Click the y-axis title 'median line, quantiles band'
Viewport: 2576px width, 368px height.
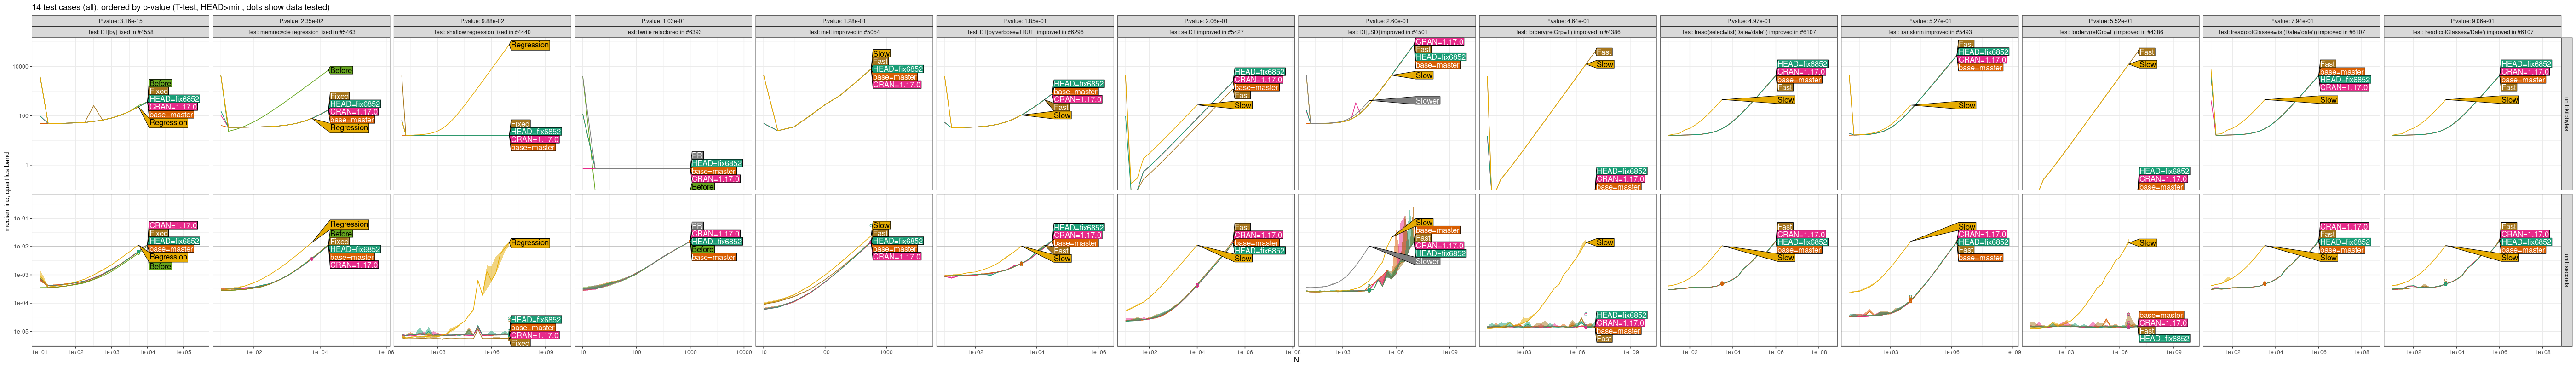tap(7, 192)
